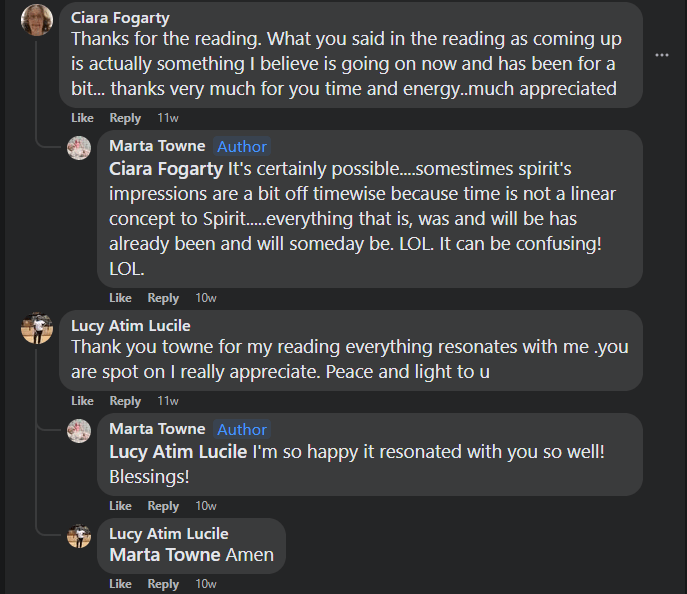The image size is (687, 594).
Task: Like the 'Amen' comment
Action: (x=120, y=584)
